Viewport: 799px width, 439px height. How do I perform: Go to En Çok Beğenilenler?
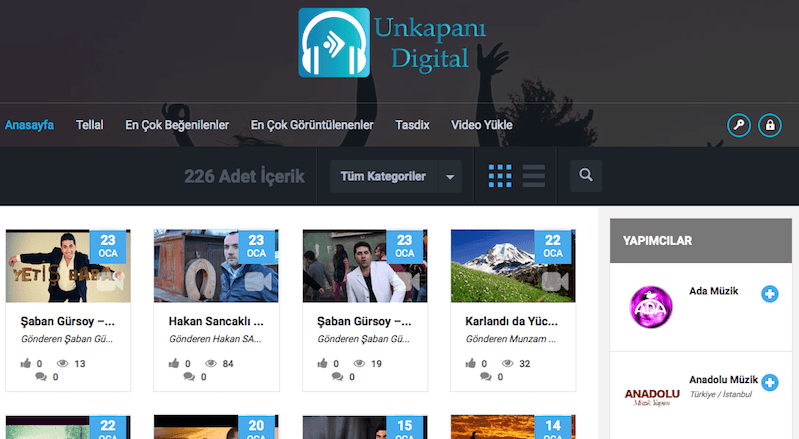coord(177,125)
